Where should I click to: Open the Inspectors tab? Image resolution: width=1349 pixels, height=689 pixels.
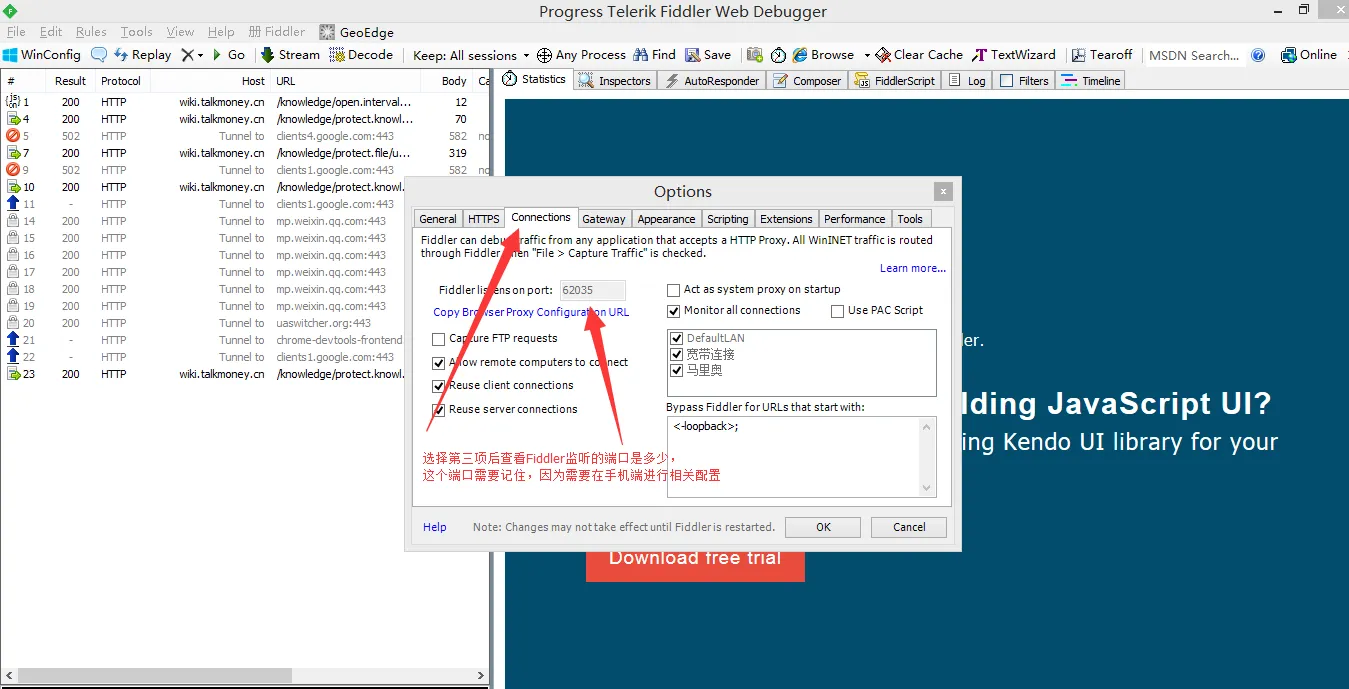tap(622, 80)
